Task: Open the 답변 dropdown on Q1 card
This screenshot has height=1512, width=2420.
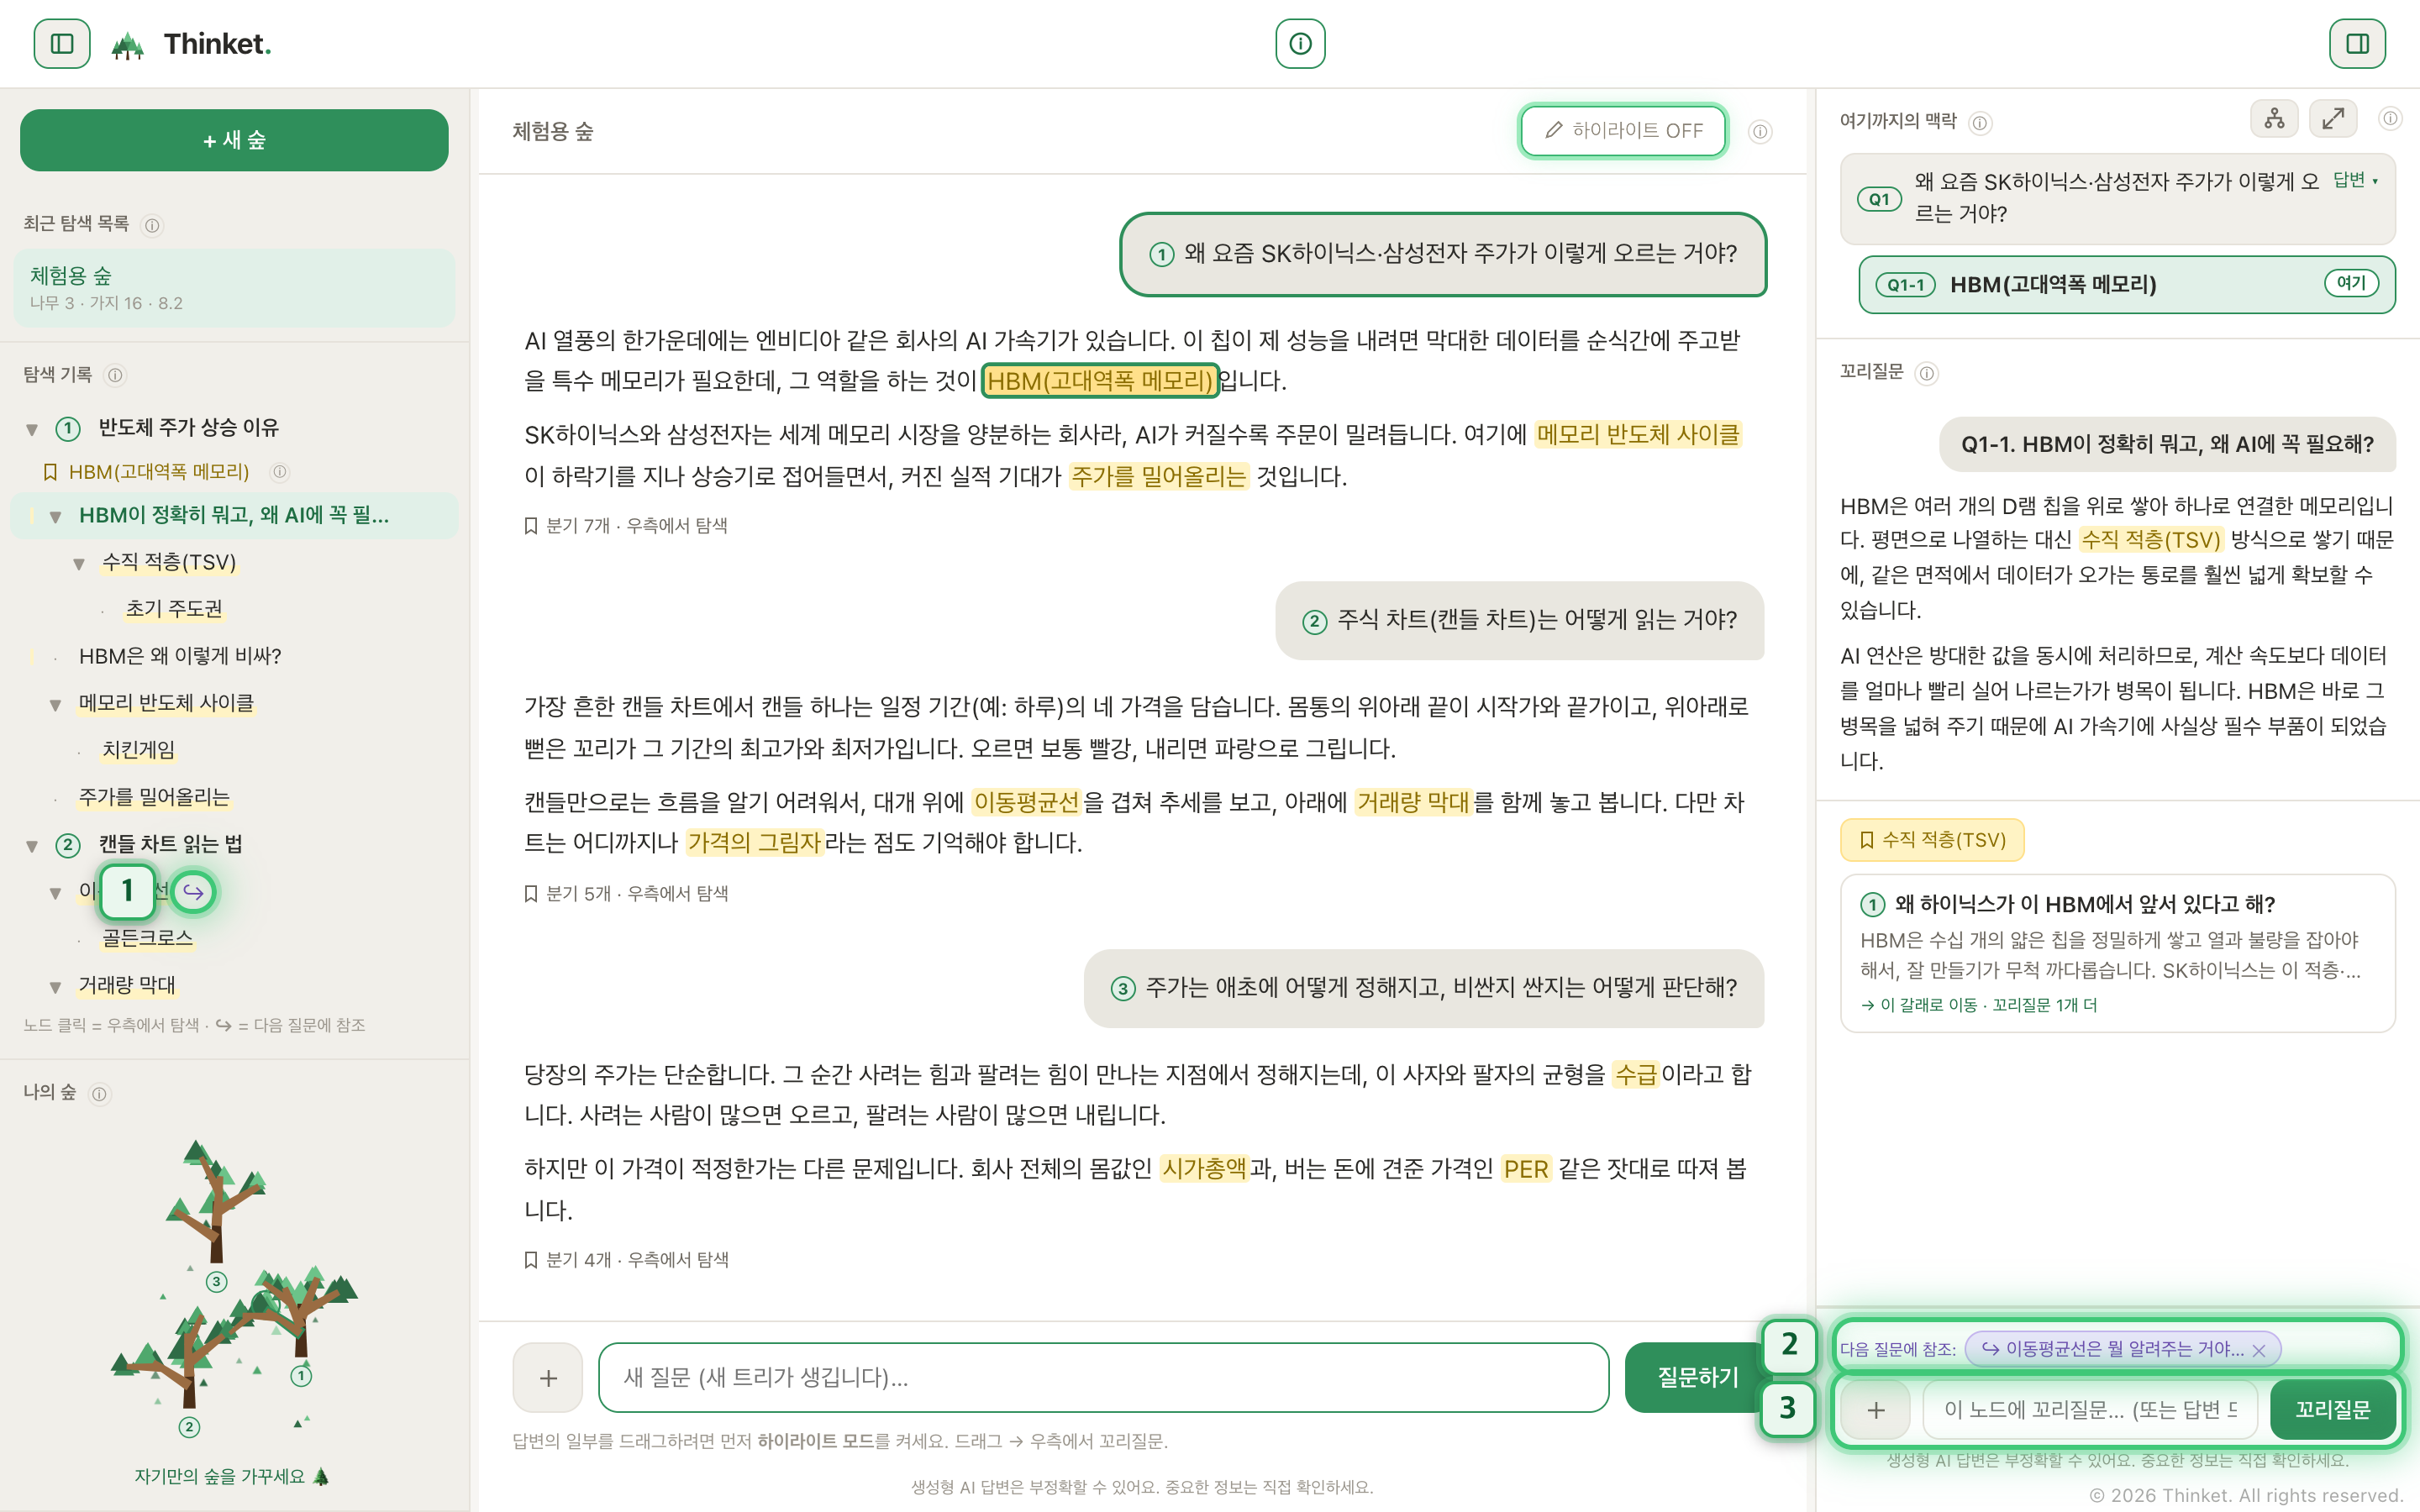Action: point(2355,180)
